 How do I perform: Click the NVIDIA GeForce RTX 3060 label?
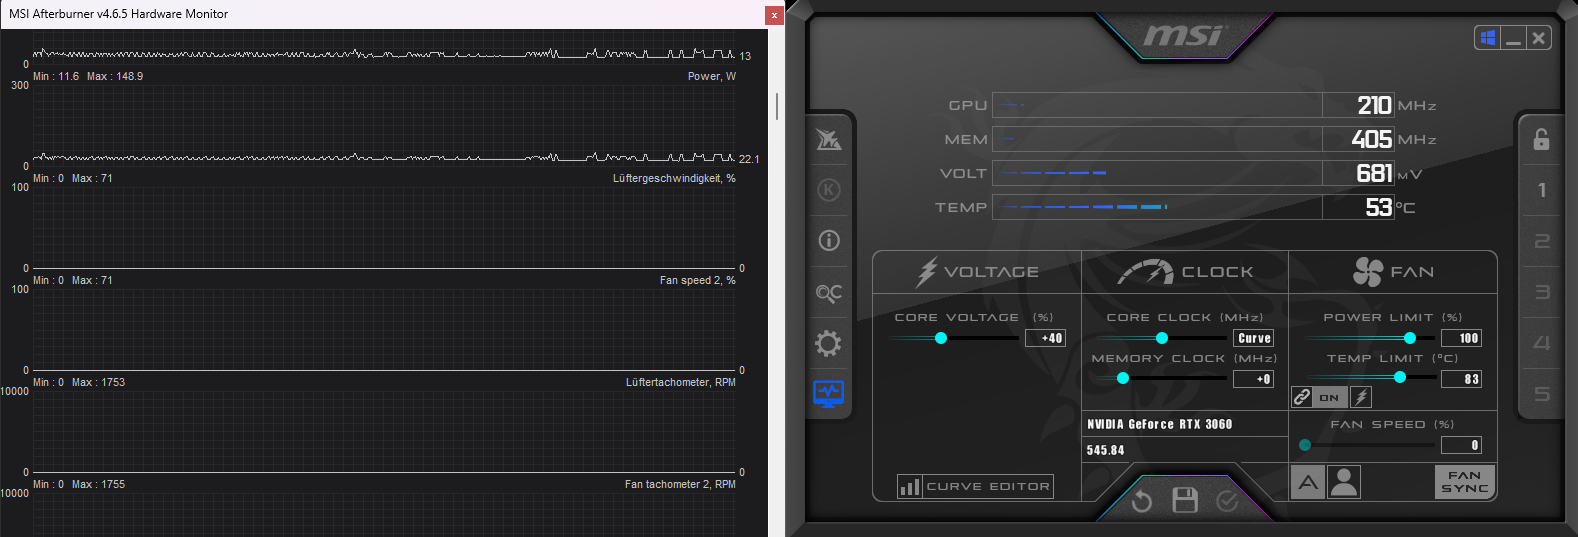(1160, 424)
